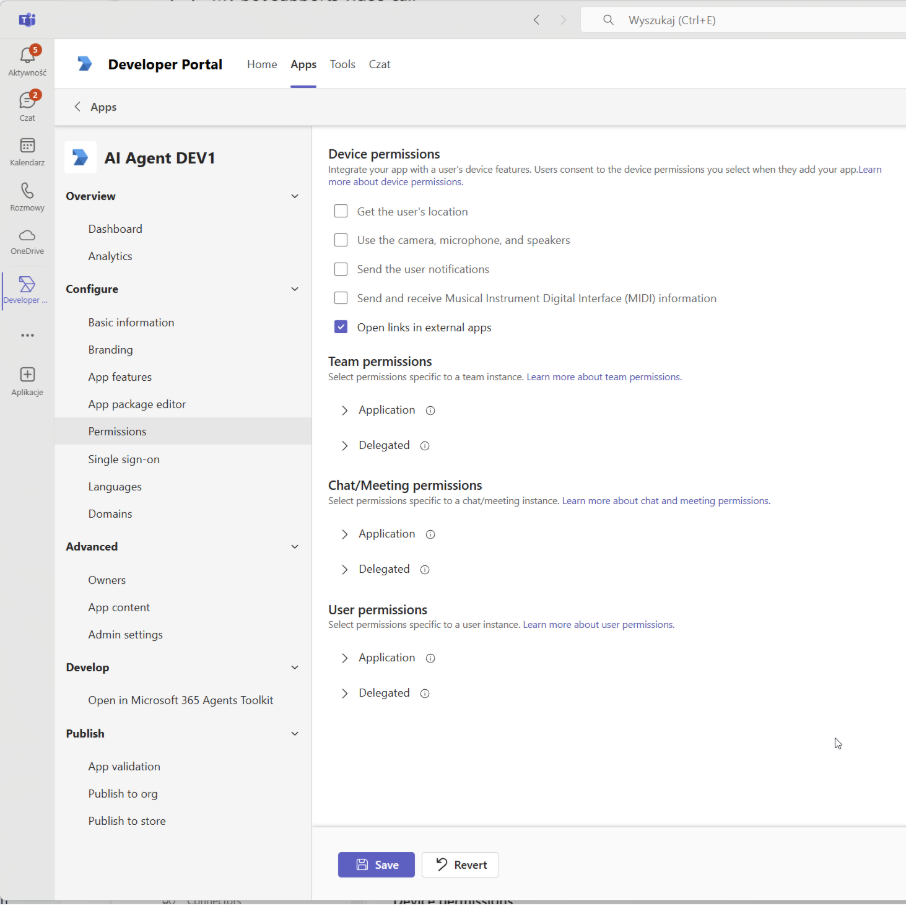Select Single sign-on in the sidebar
This screenshot has height=906, width=906.
(124, 459)
